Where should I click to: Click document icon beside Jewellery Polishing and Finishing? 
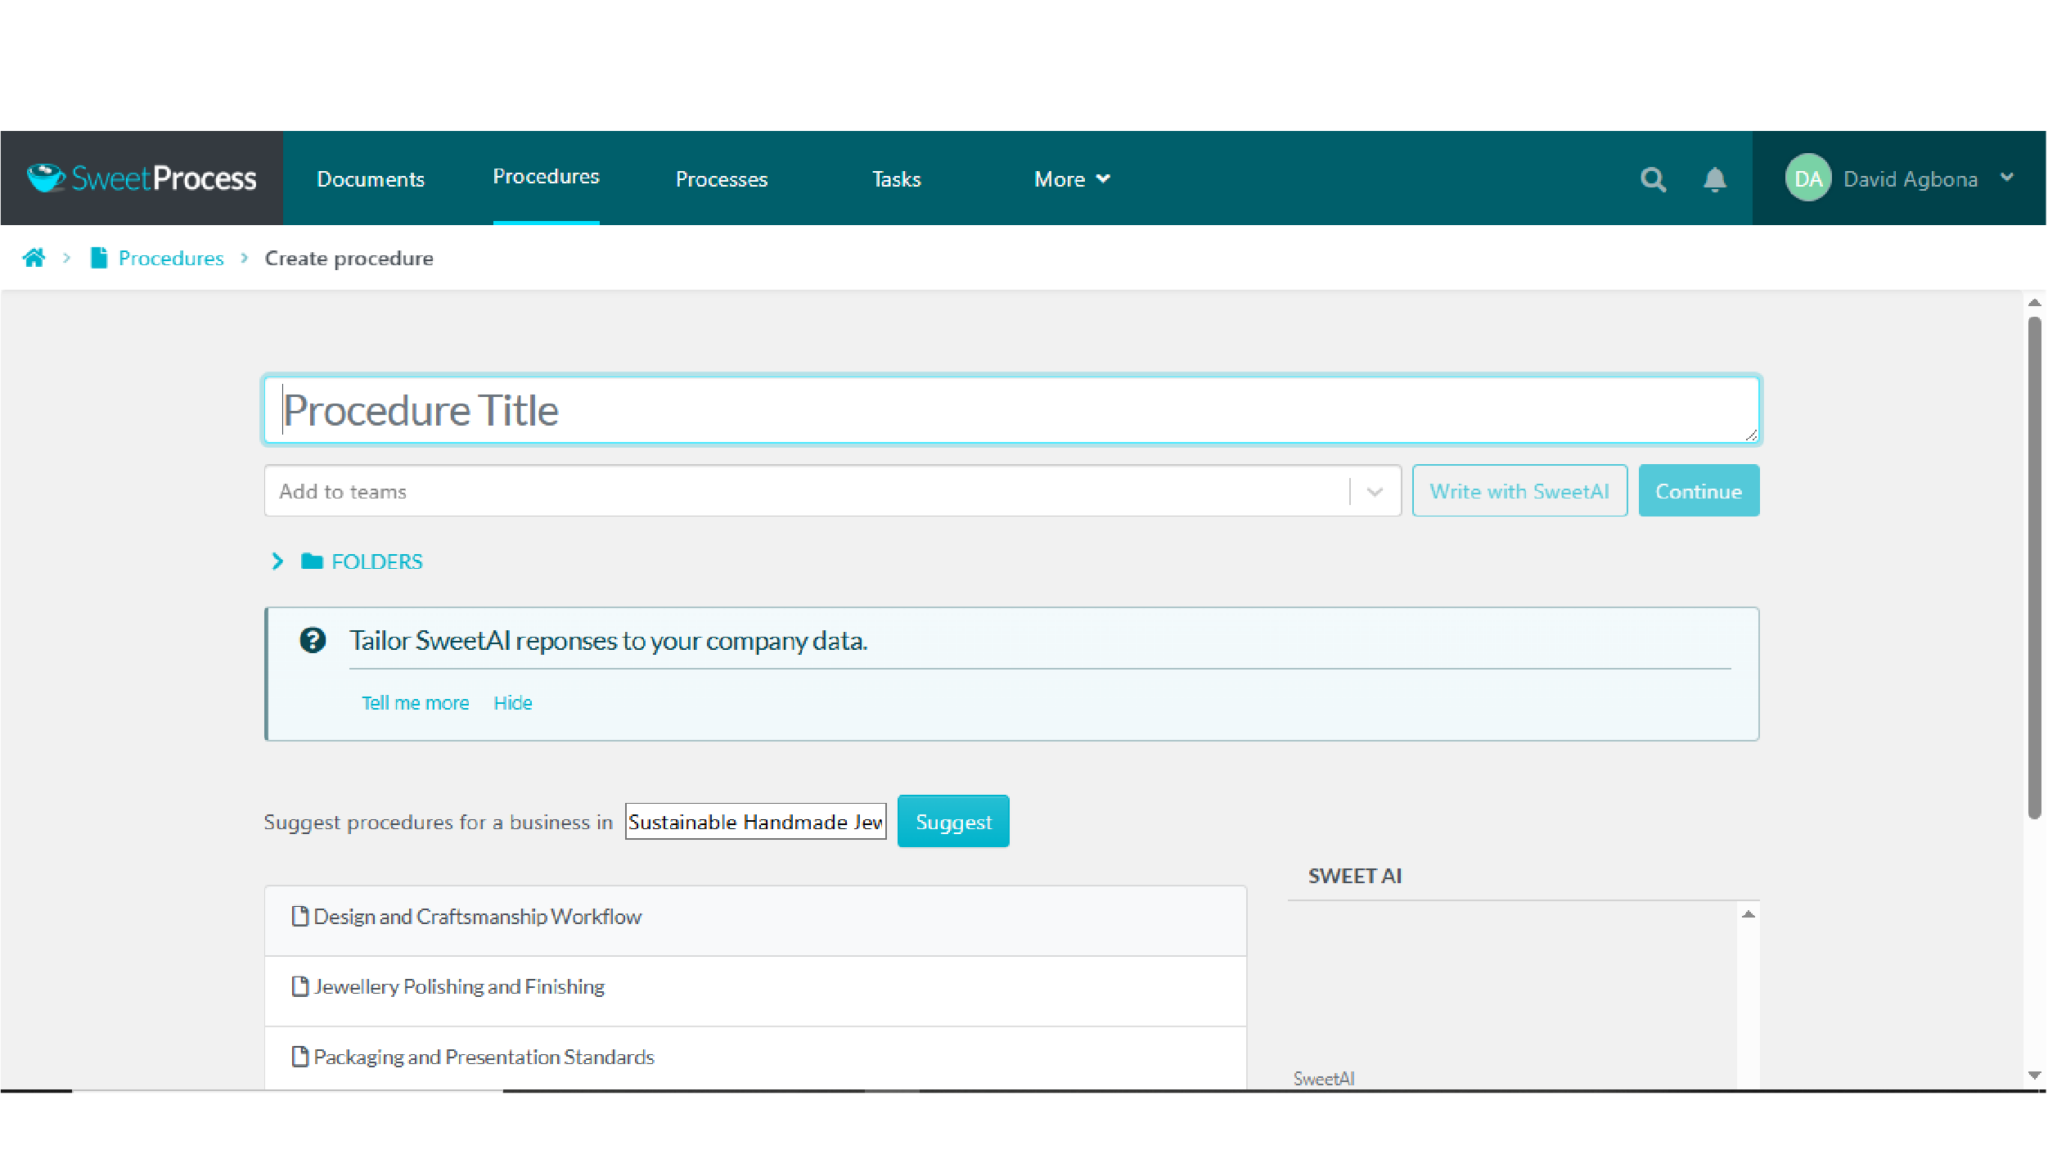[x=300, y=986]
